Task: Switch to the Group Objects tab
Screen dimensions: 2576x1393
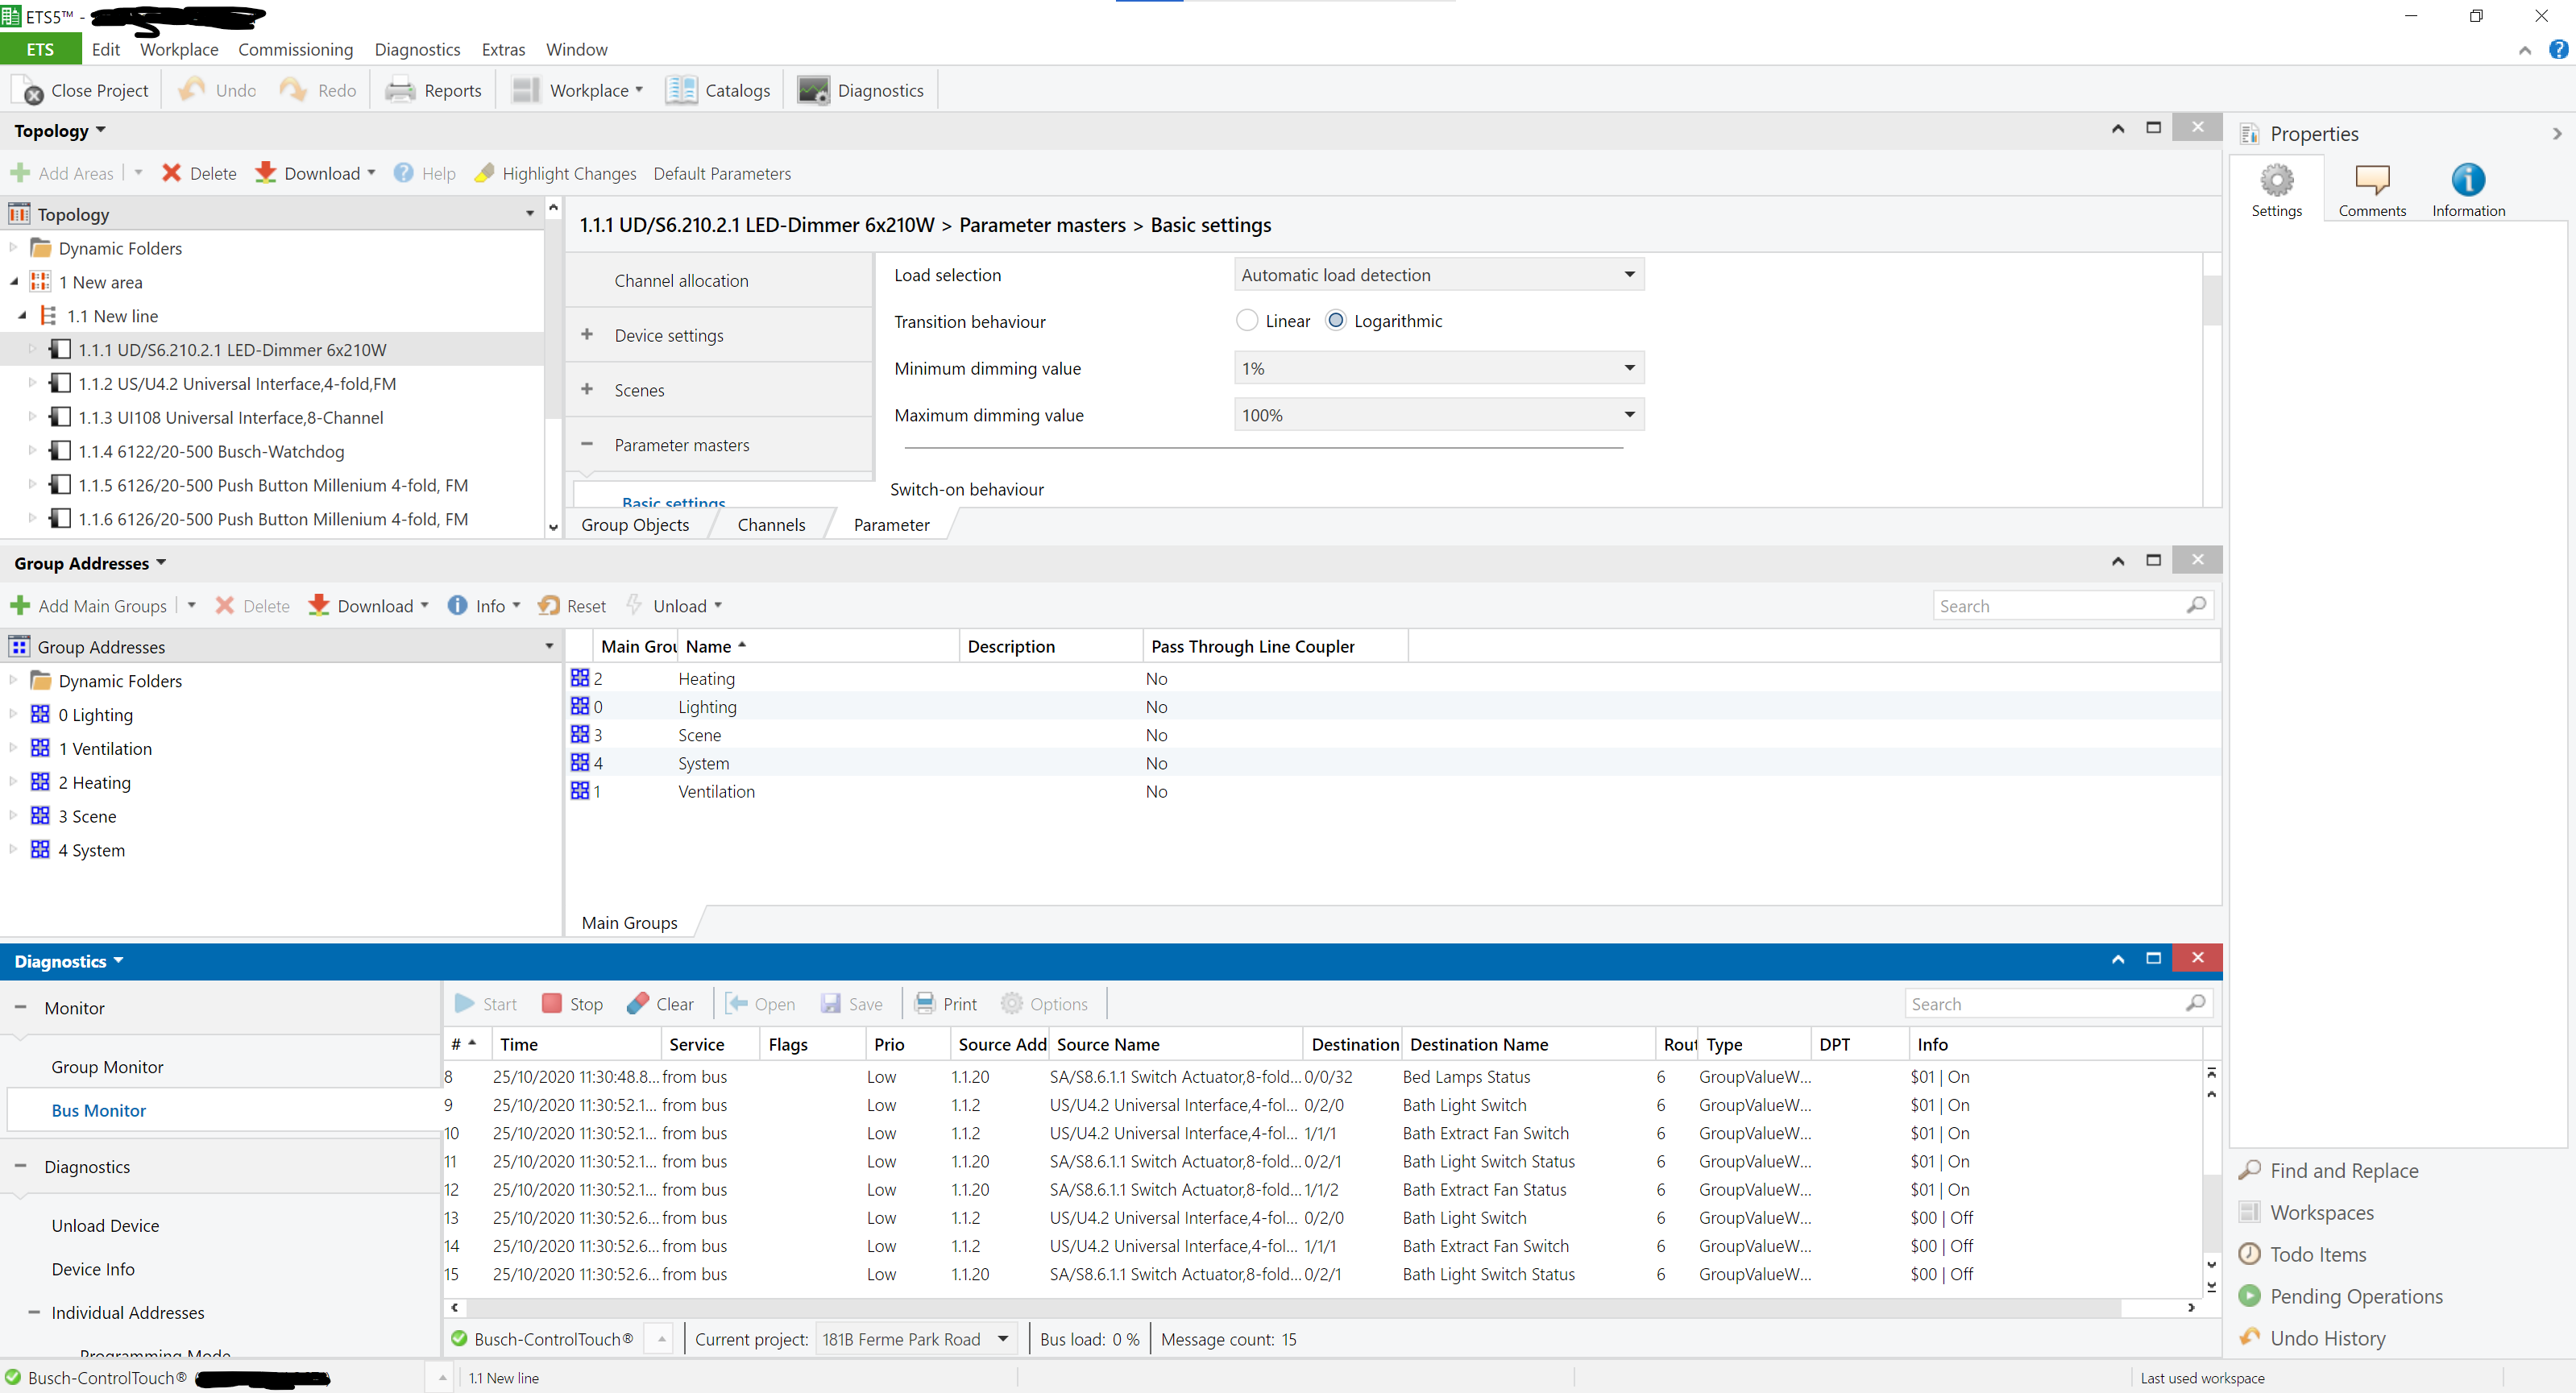Action: point(635,524)
